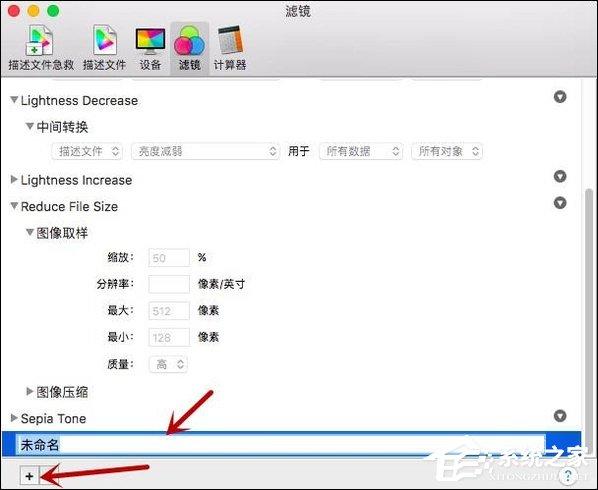Switch to the 描述文件 profiles view

(x=104, y=48)
